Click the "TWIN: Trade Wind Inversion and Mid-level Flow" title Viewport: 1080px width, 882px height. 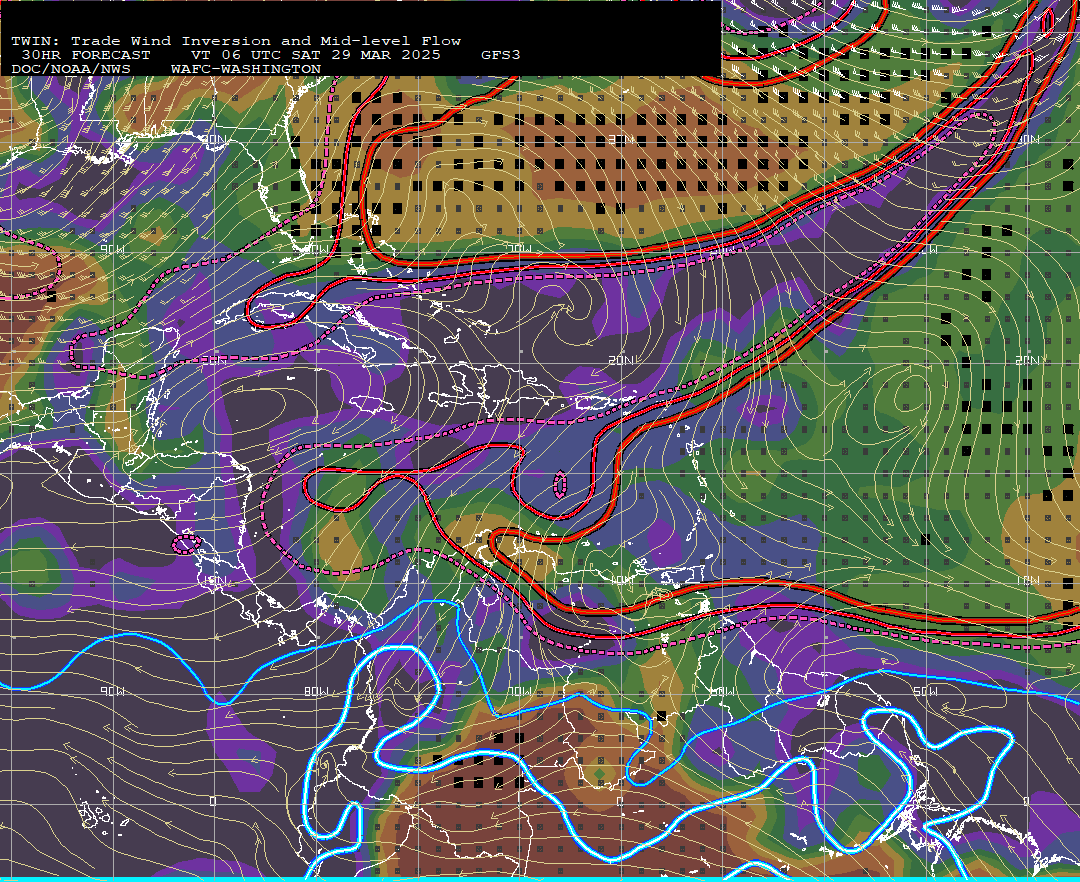(236, 41)
